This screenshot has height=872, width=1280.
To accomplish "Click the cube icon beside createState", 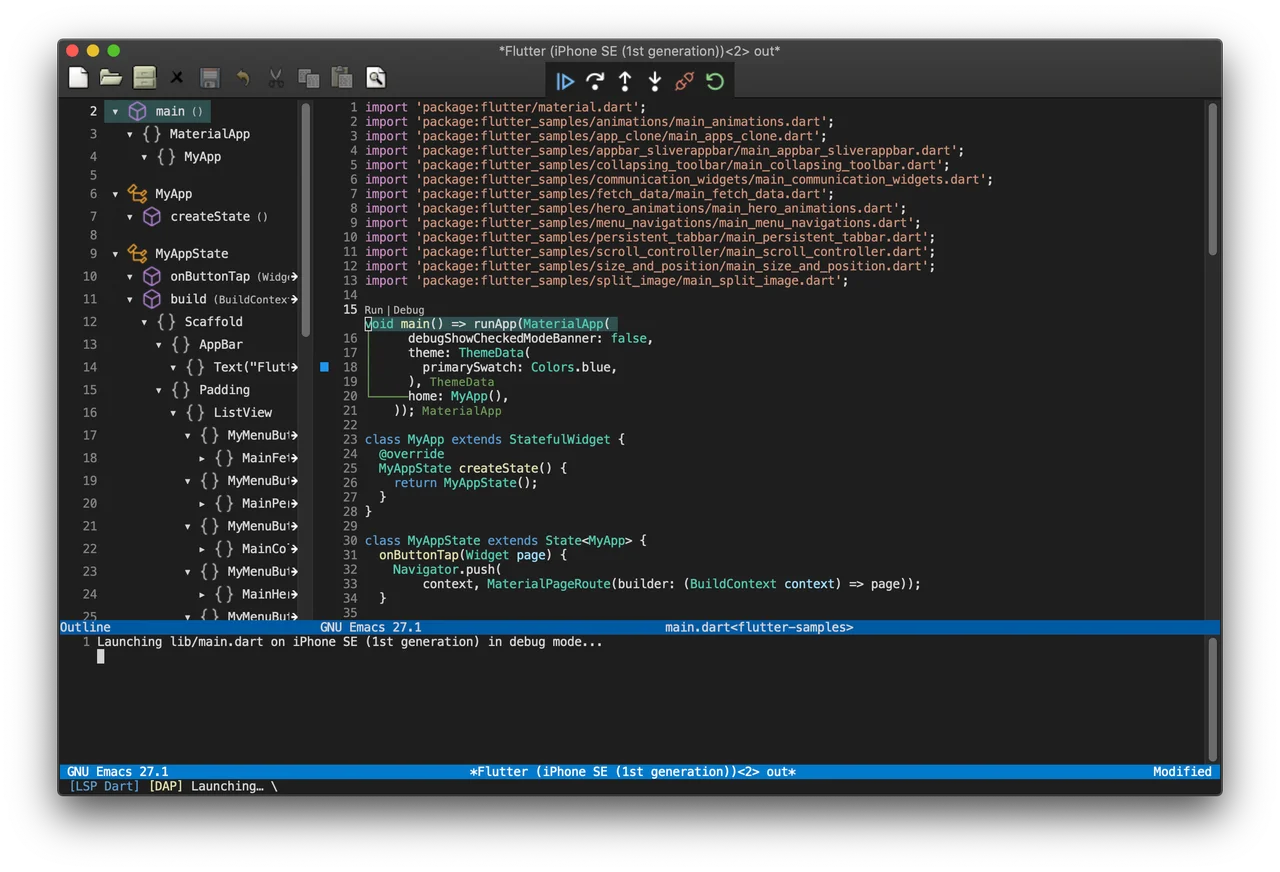I will pos(152,216).
